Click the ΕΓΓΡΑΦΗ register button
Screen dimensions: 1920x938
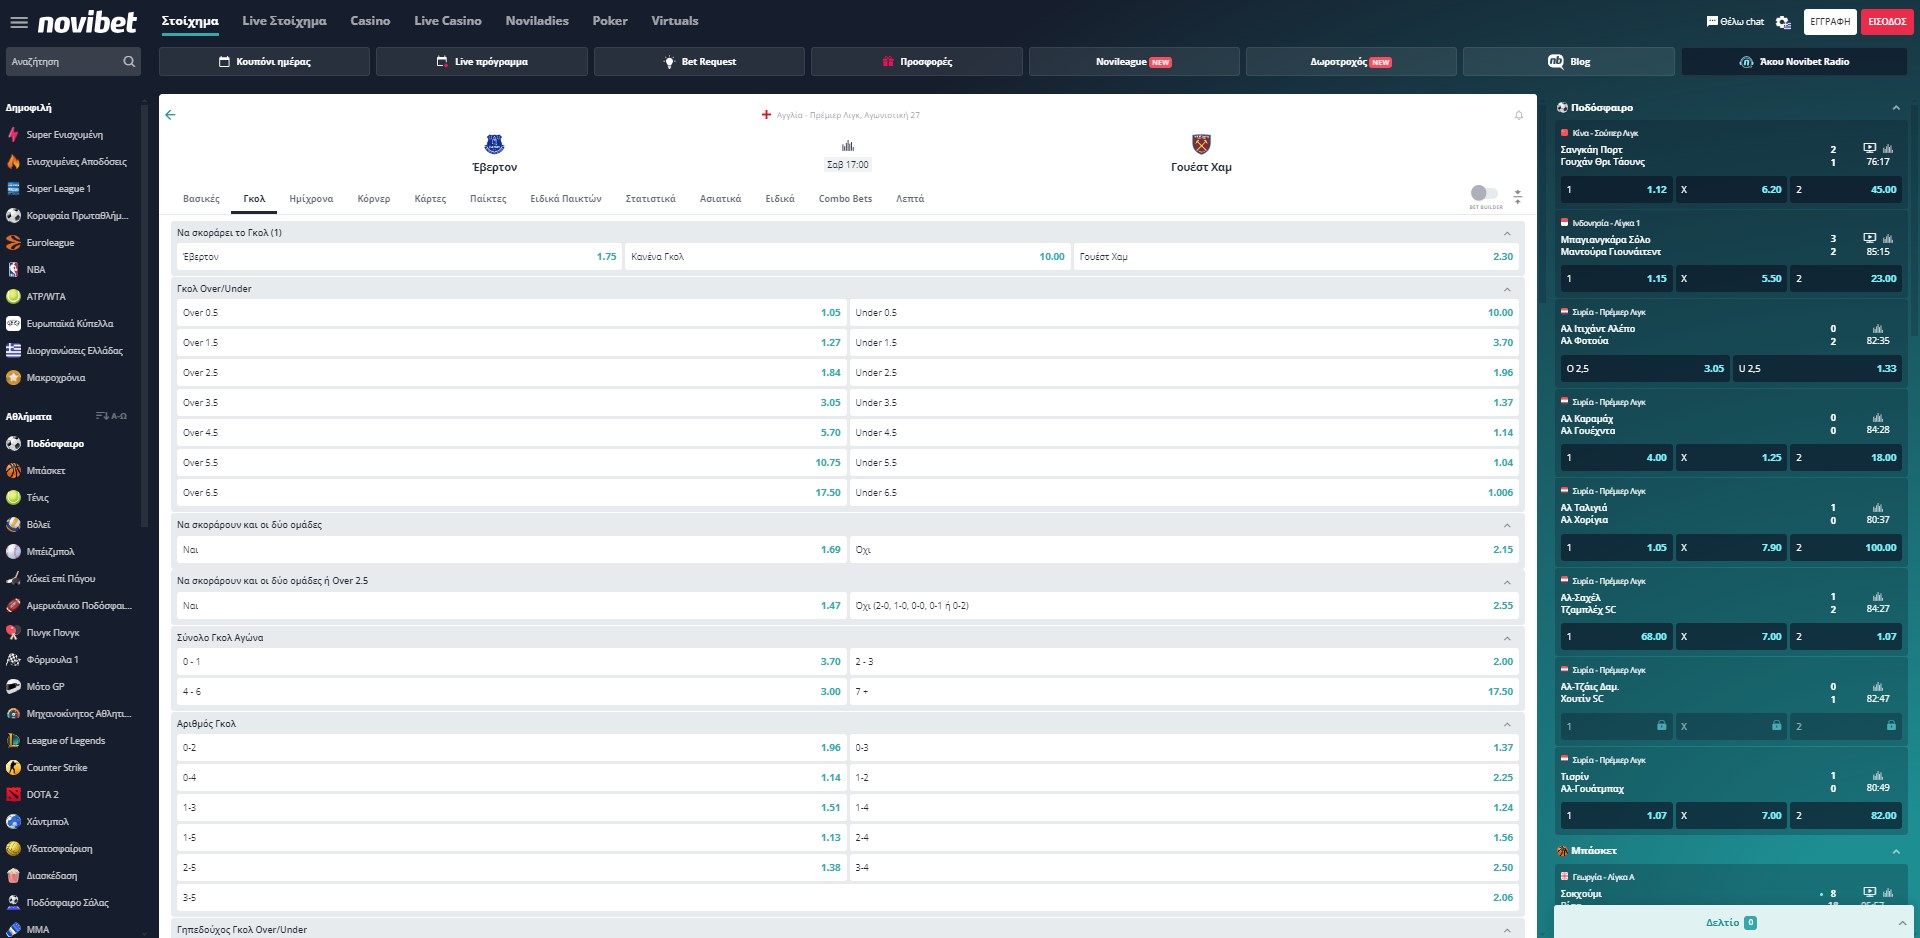1829,22
